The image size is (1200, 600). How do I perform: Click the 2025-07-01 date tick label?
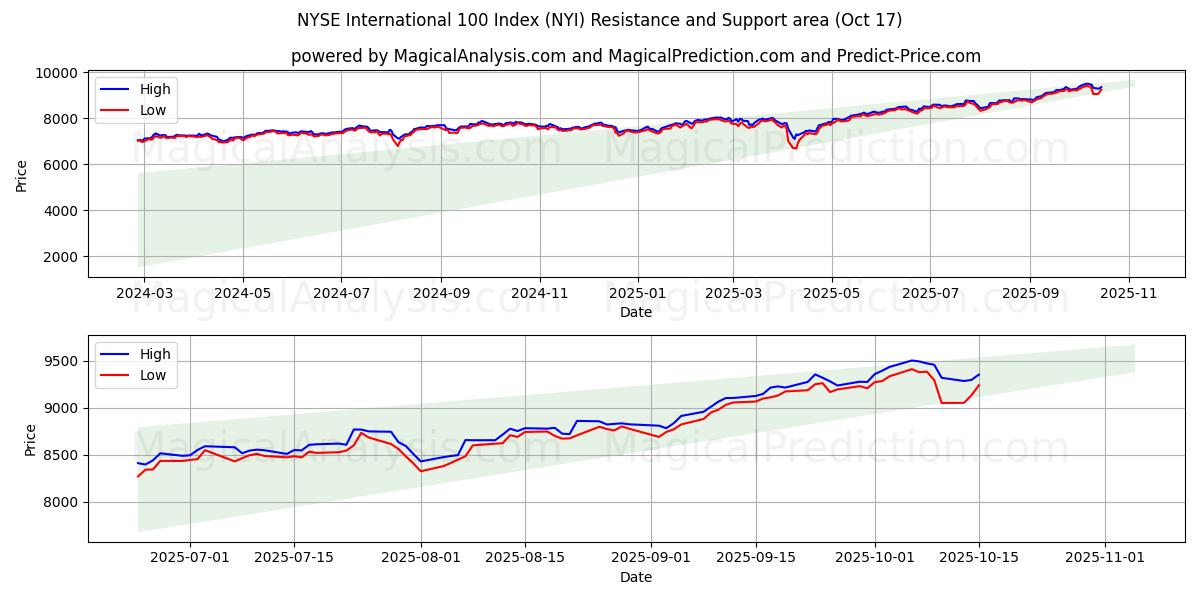190,559
